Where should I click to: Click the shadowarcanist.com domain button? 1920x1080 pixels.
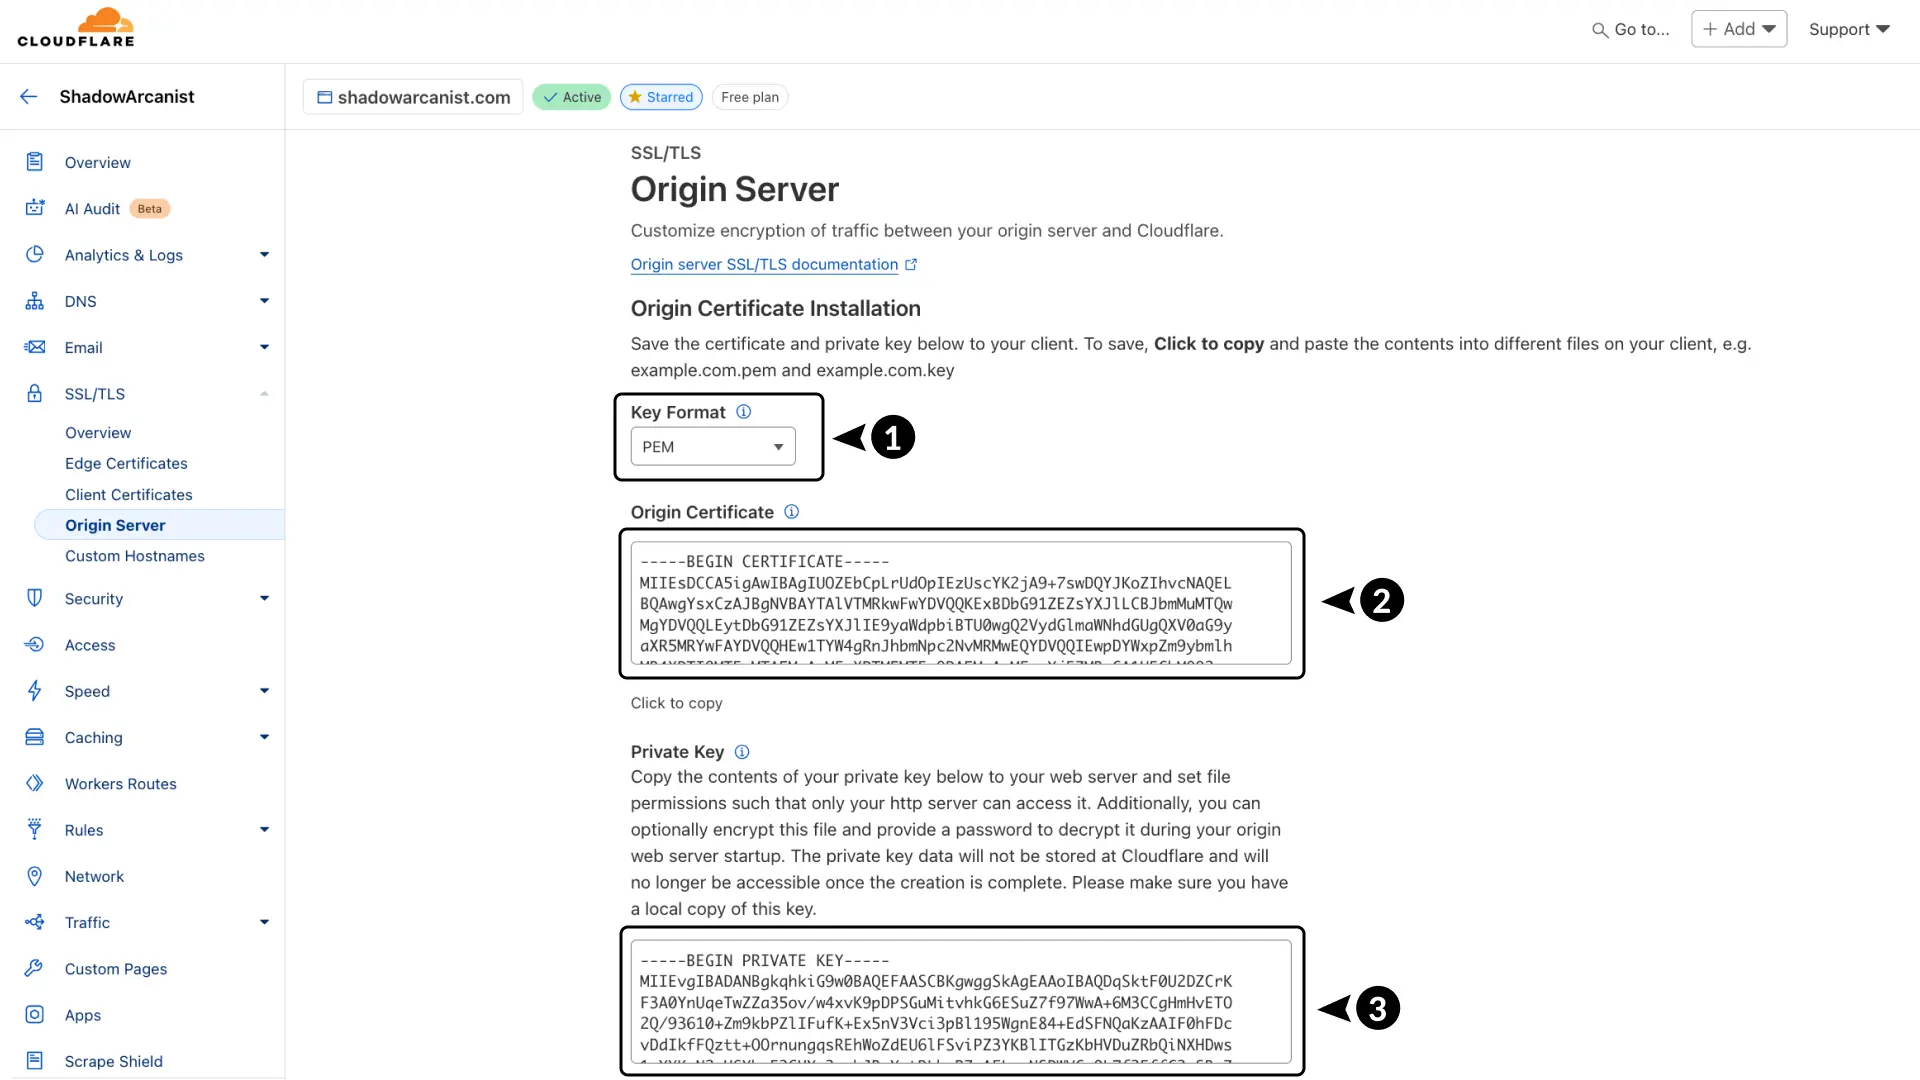click(x=413, y=97)
